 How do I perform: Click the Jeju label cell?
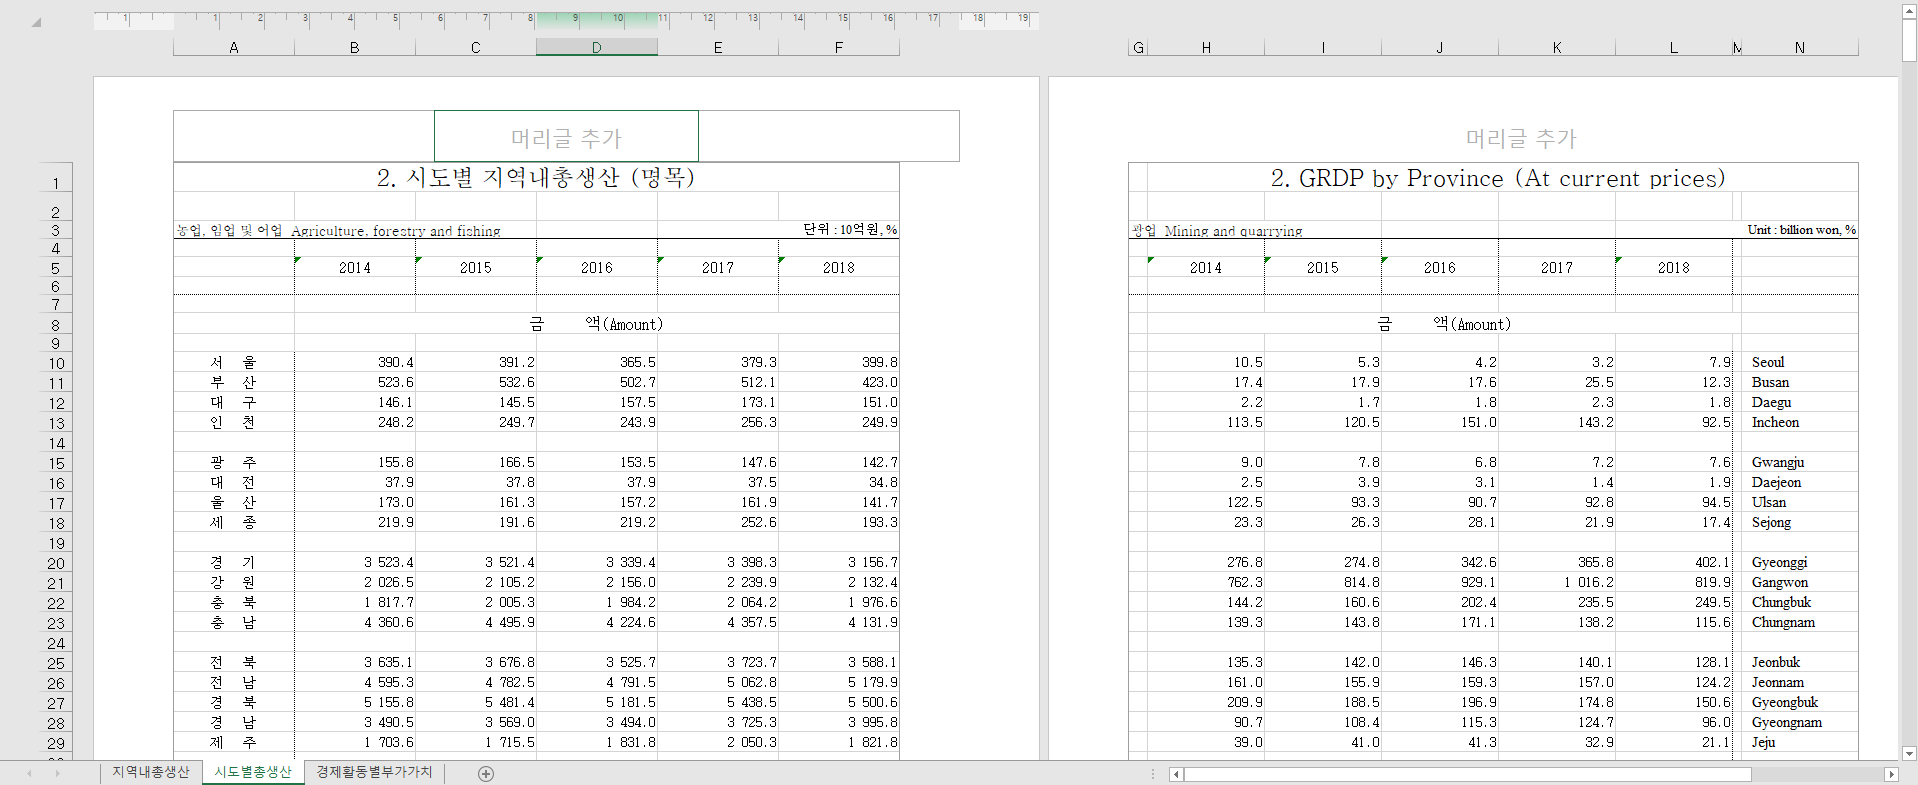[1800, 742]
